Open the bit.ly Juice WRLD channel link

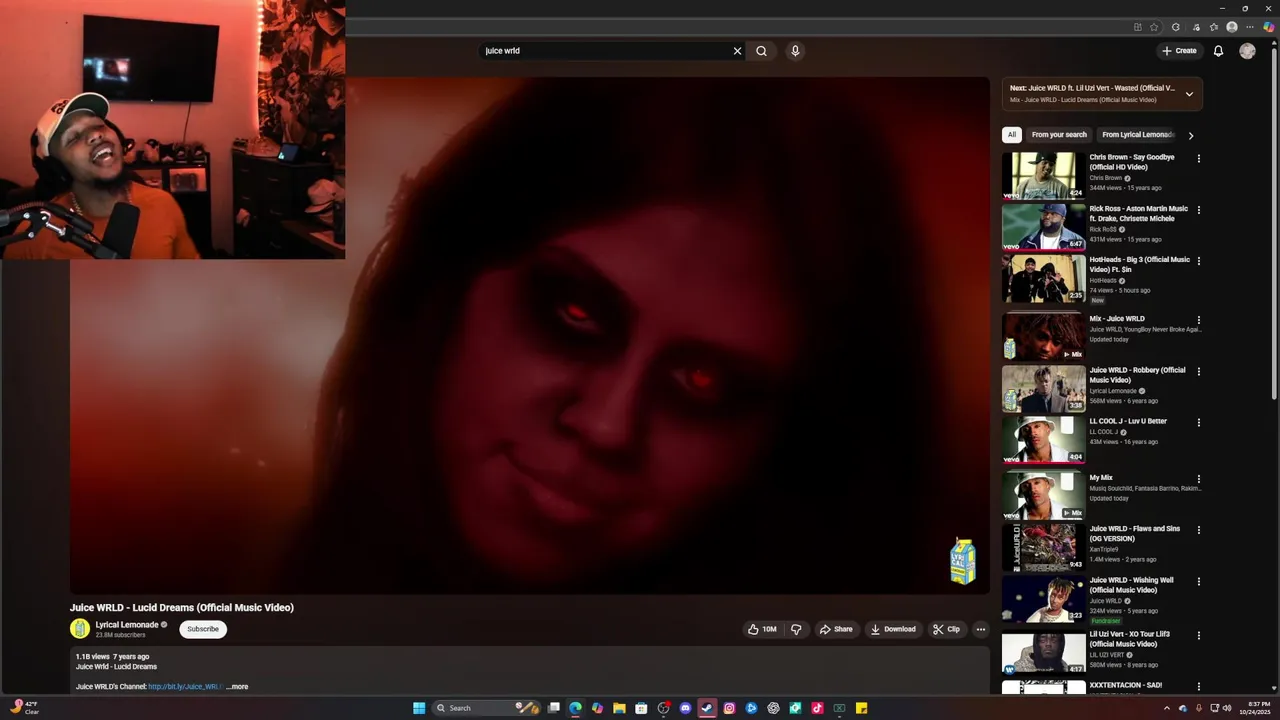click(x=185, y=687)
